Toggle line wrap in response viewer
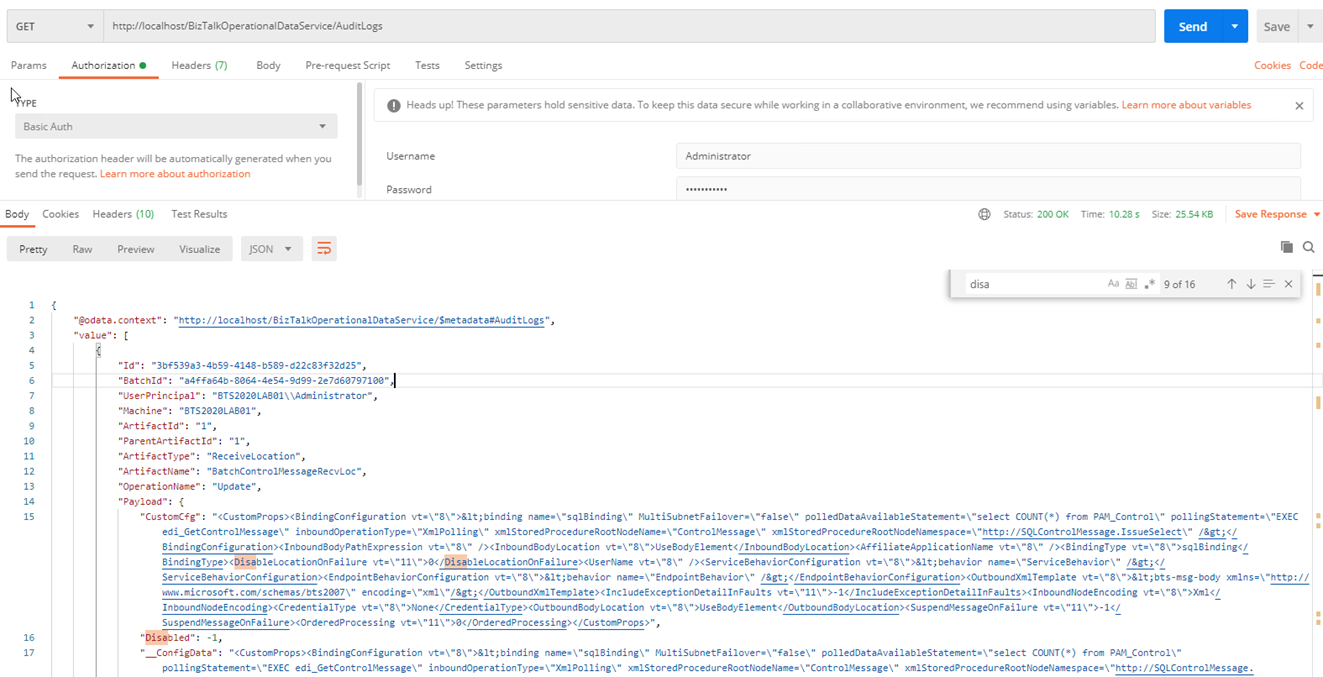 click(324, 249)
